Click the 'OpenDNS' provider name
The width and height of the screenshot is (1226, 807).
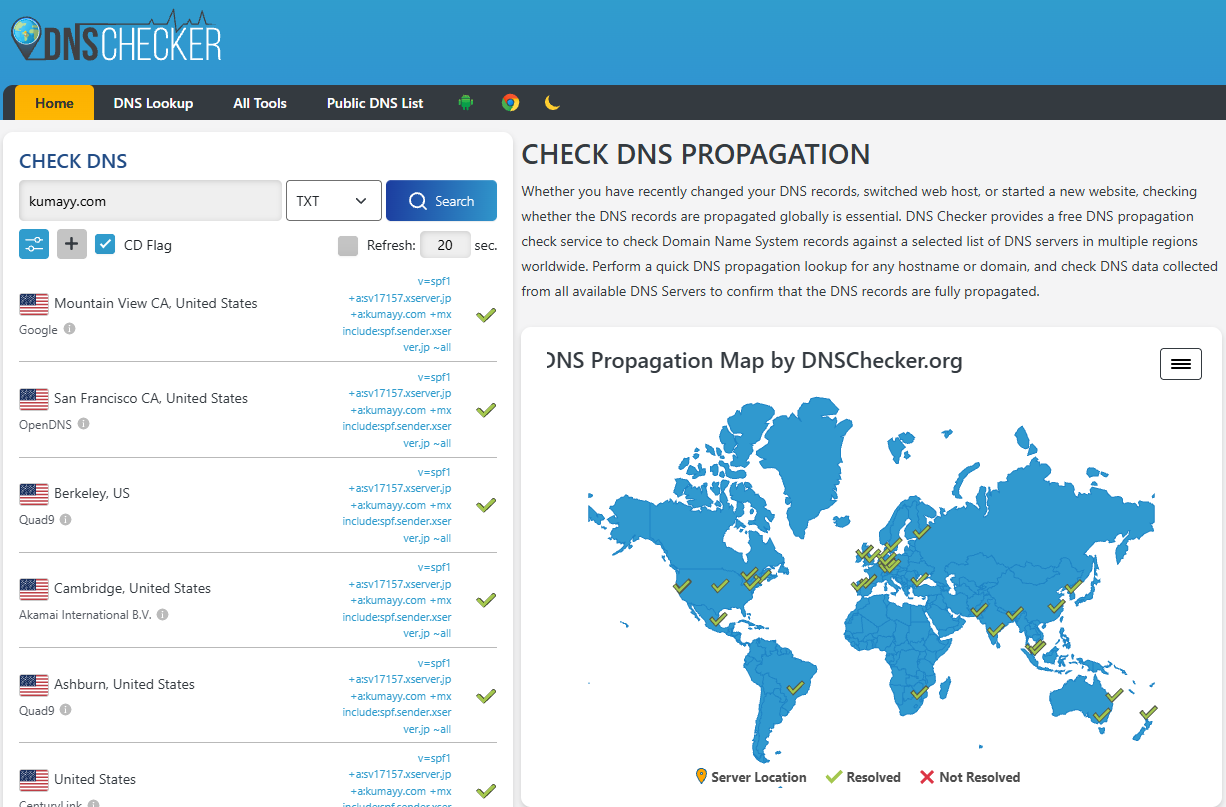[x=45, y=424]
